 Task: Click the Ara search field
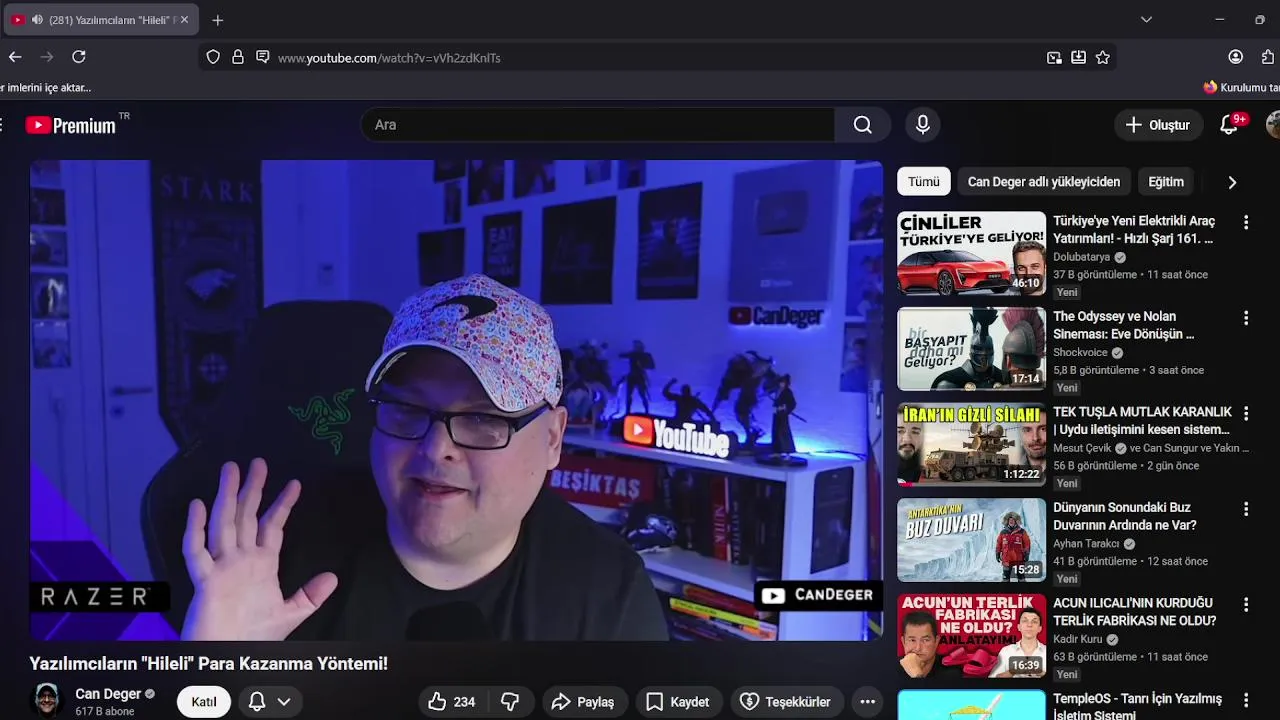coord(598,125)
